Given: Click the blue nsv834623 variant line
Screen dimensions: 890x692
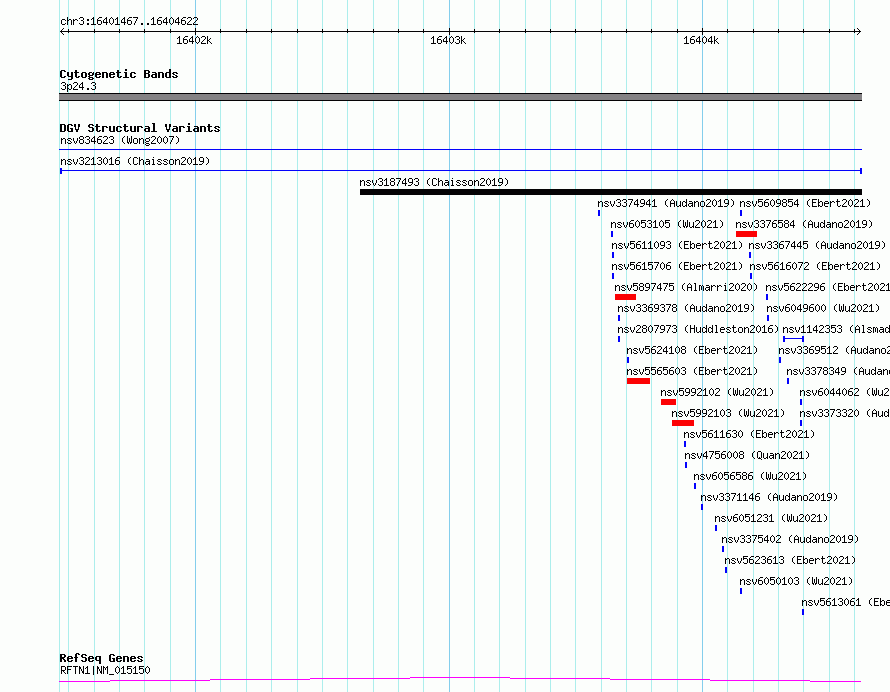Looking at the screenshot, I should click(x=460, y=150).
